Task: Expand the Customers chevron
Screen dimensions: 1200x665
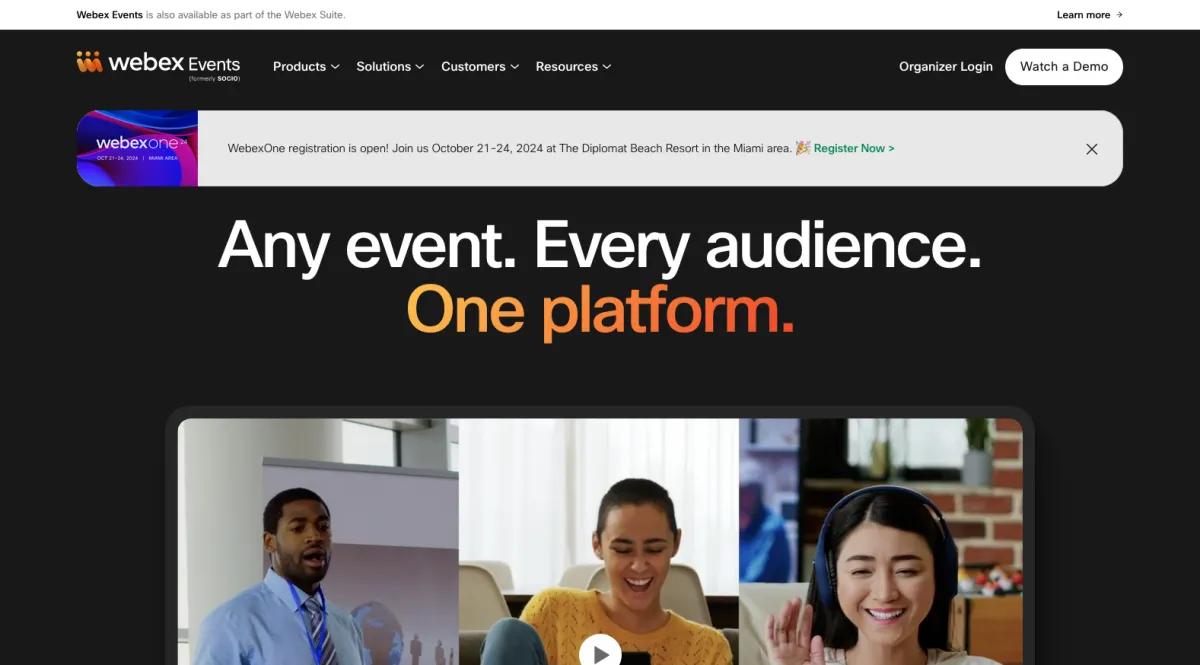Action: 515,67
